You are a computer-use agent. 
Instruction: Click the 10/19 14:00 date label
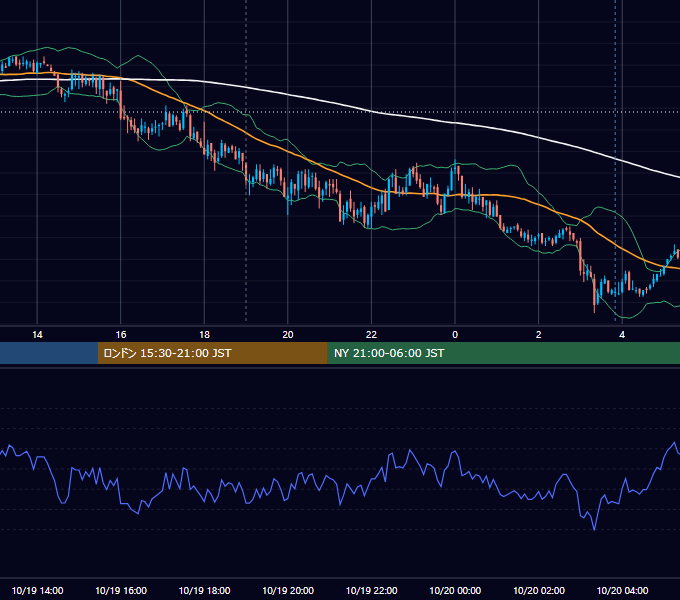pos(37,590)
